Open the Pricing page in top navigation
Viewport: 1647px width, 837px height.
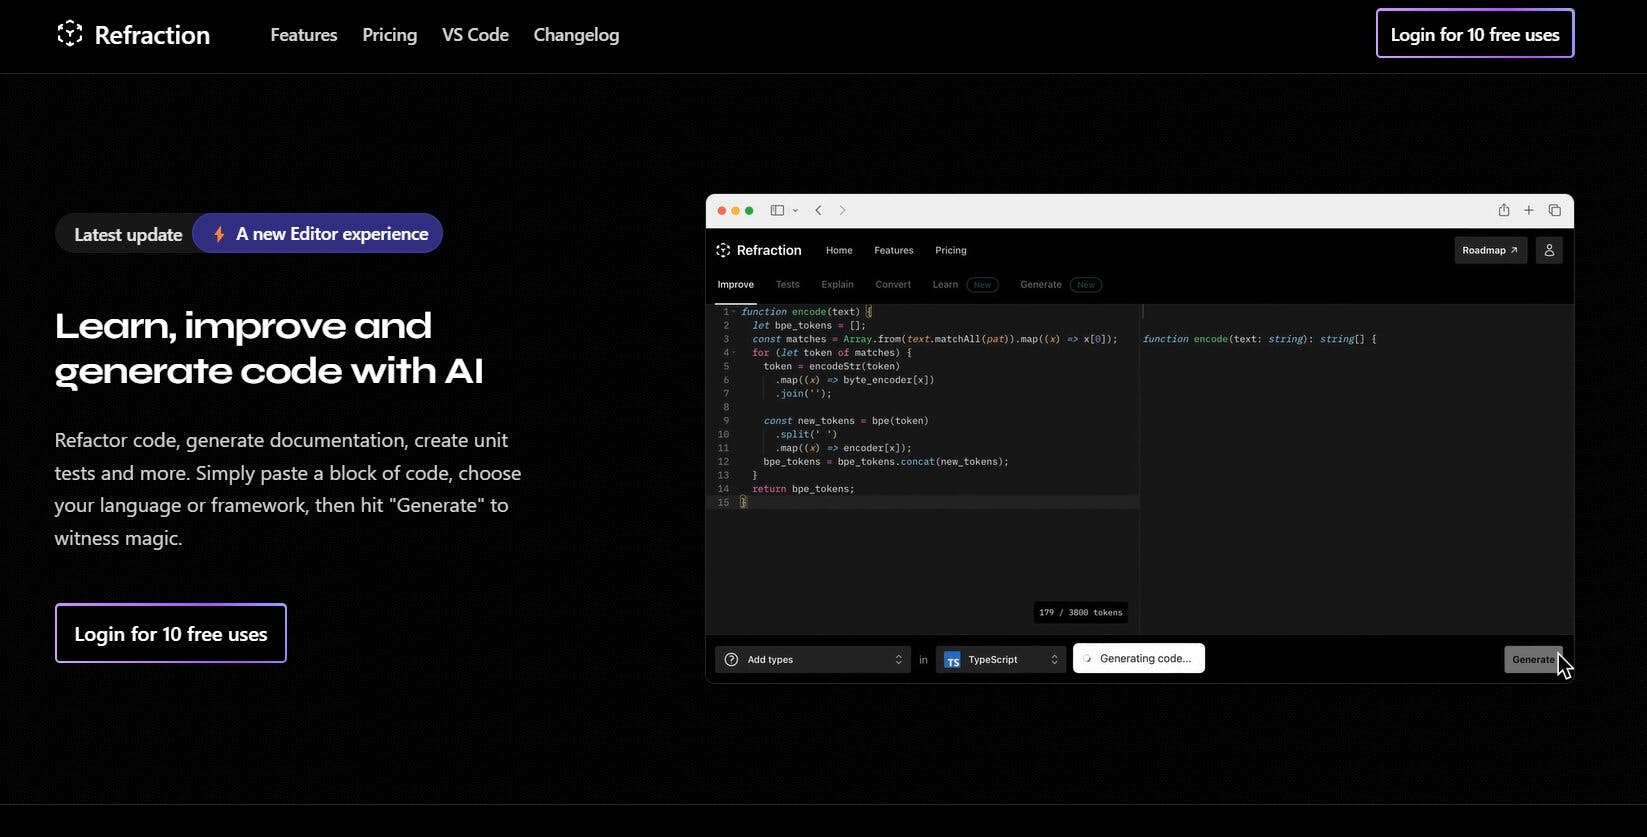(389, 35)
